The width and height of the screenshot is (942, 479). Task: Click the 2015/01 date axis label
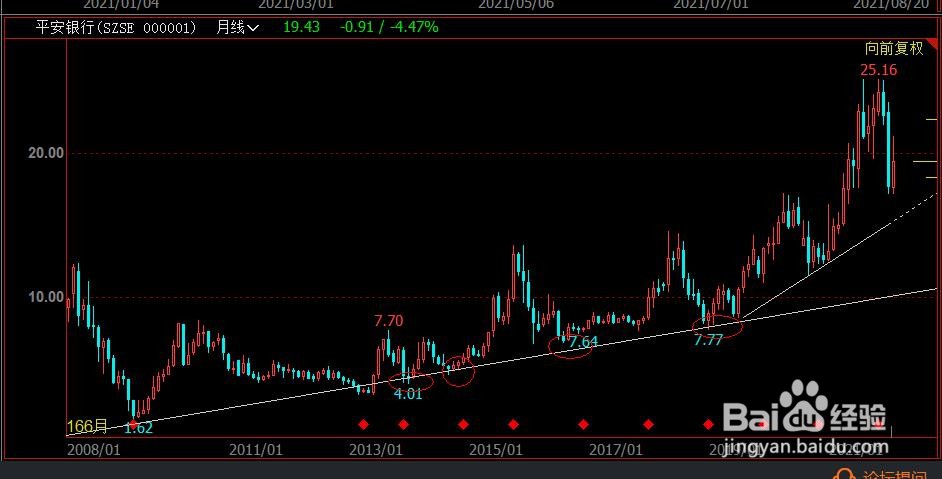pyautogui.click(x=496, y=450)
